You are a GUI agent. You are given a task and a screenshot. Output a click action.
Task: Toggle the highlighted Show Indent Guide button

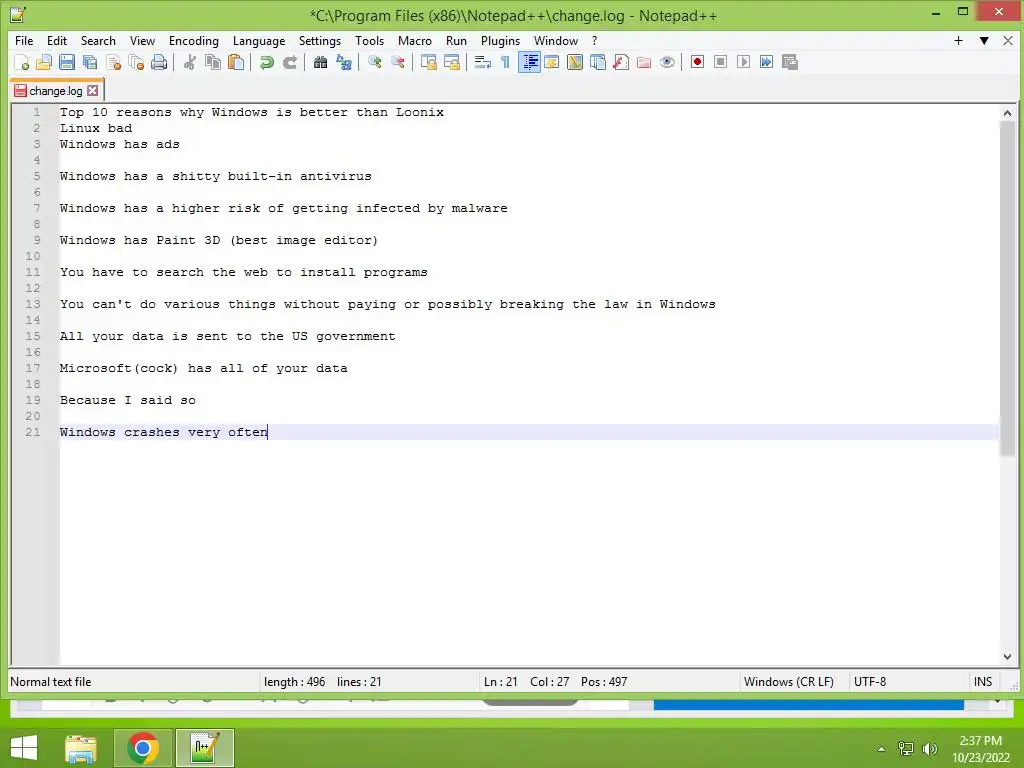[529, 62]
